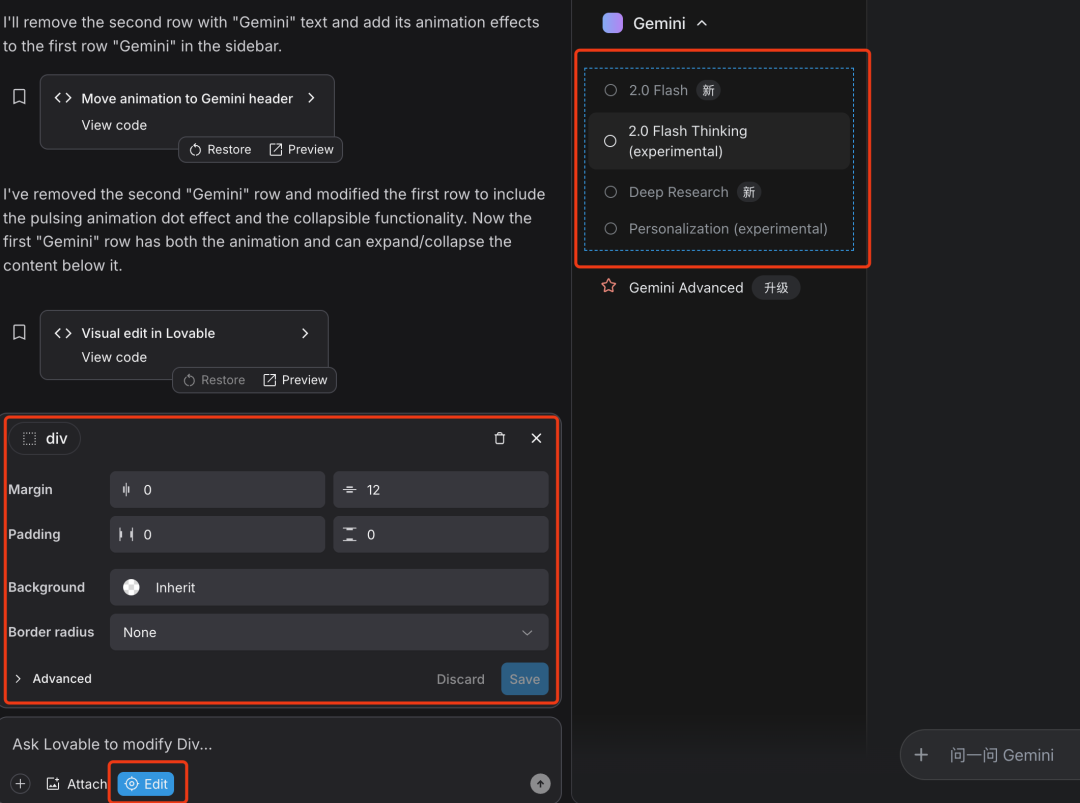View code under 'Move animation to Gemini header'
1080x803 pixels.
pyautogui.click(x=114, y=125)
